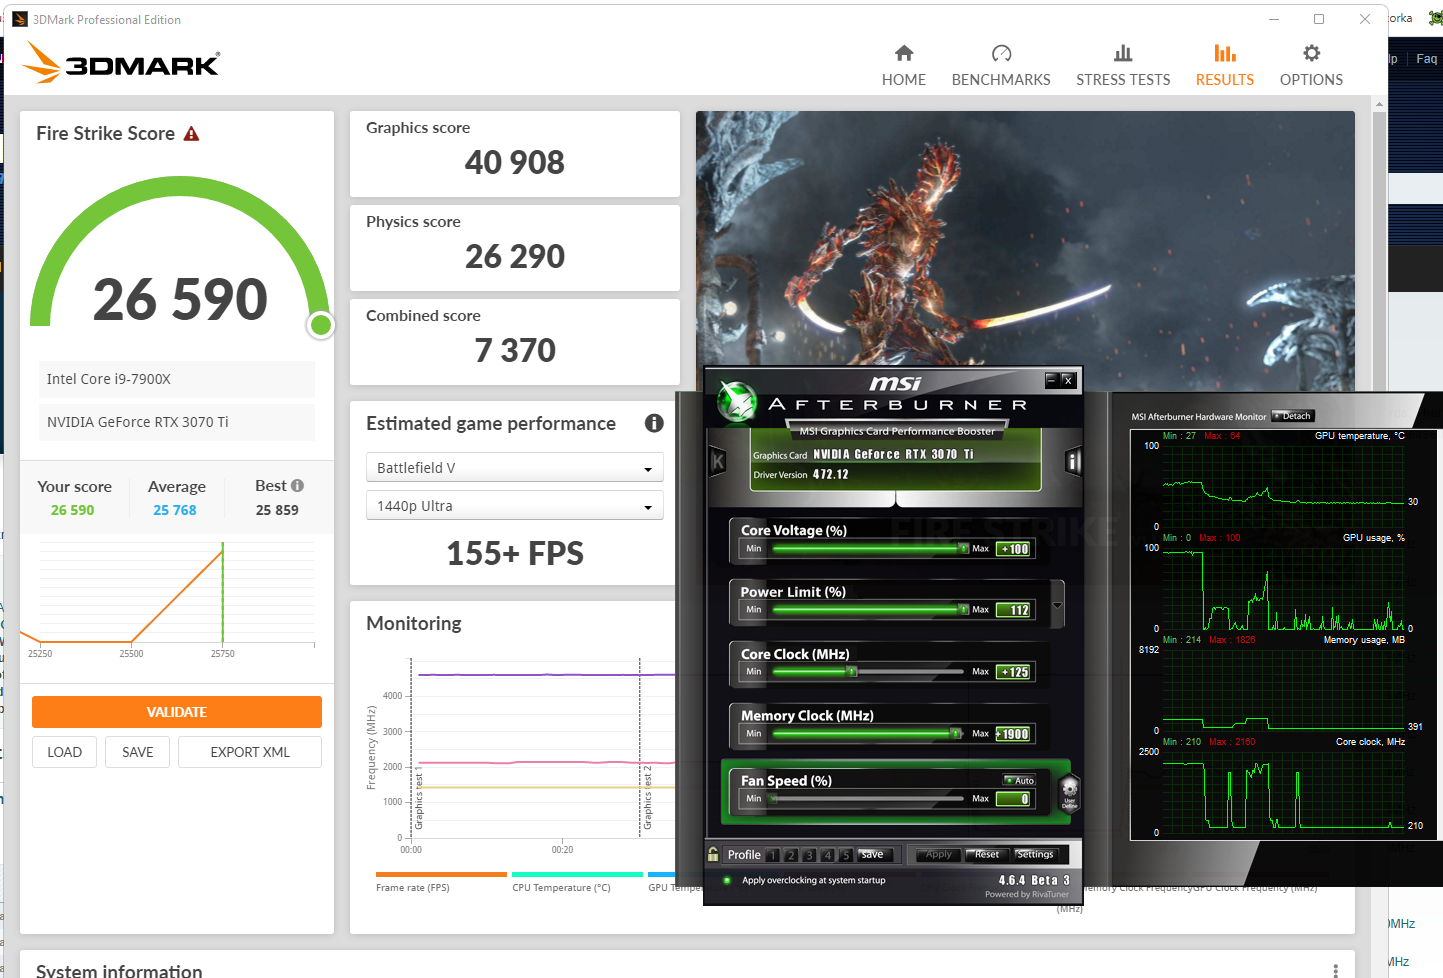
Task: Select Afterburner profile slot 3
Action: 809,855
